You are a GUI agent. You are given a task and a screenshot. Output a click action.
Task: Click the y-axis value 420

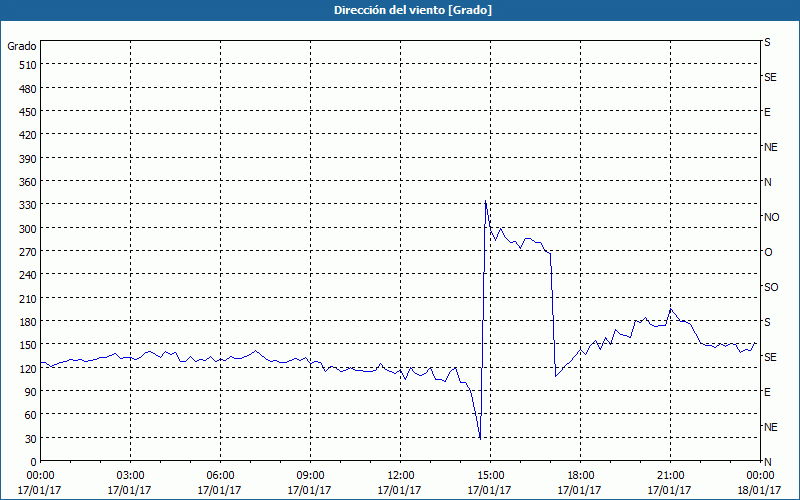[29, 135]
